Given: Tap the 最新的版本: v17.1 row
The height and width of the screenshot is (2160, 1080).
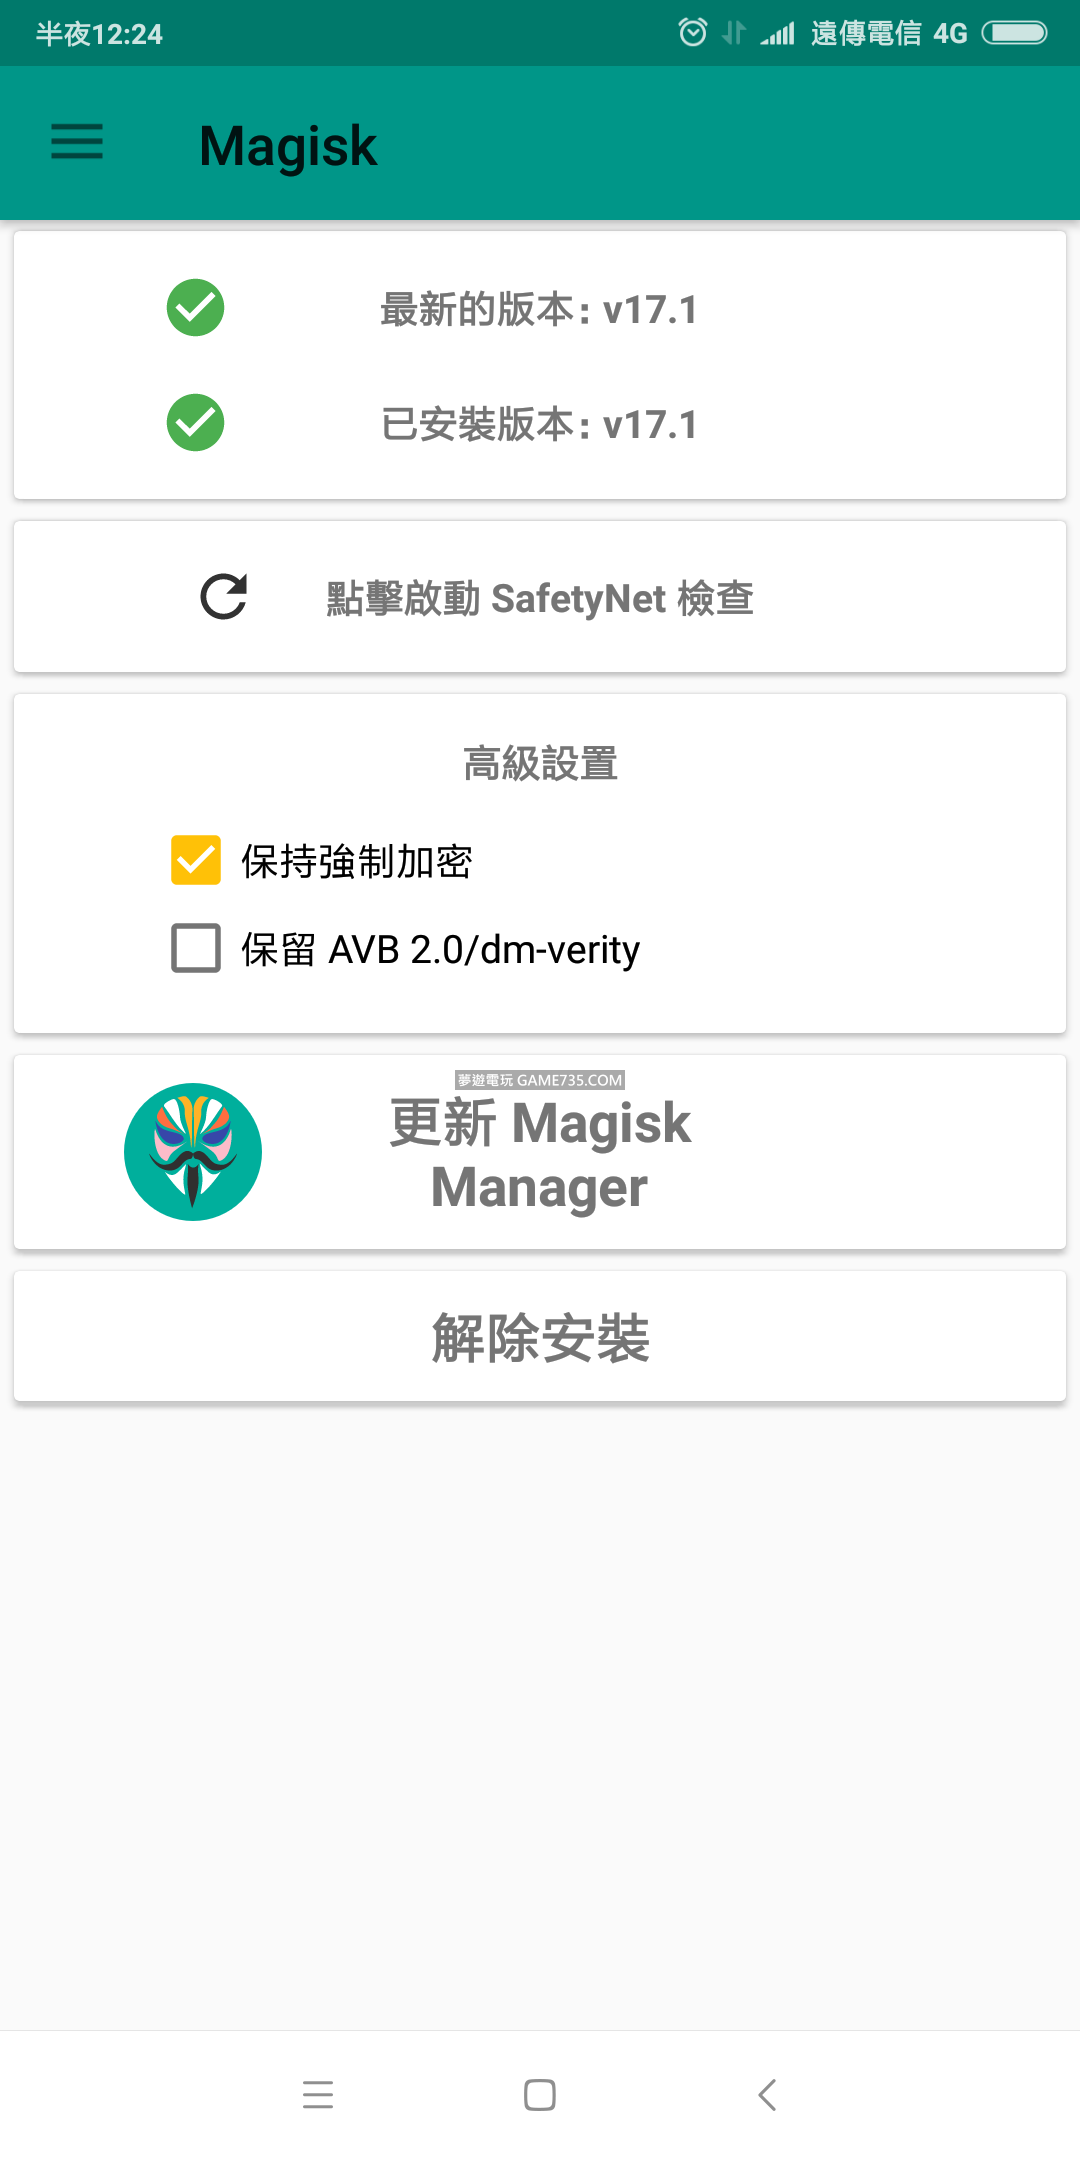Looking at the screenshot, I should 539,310.
